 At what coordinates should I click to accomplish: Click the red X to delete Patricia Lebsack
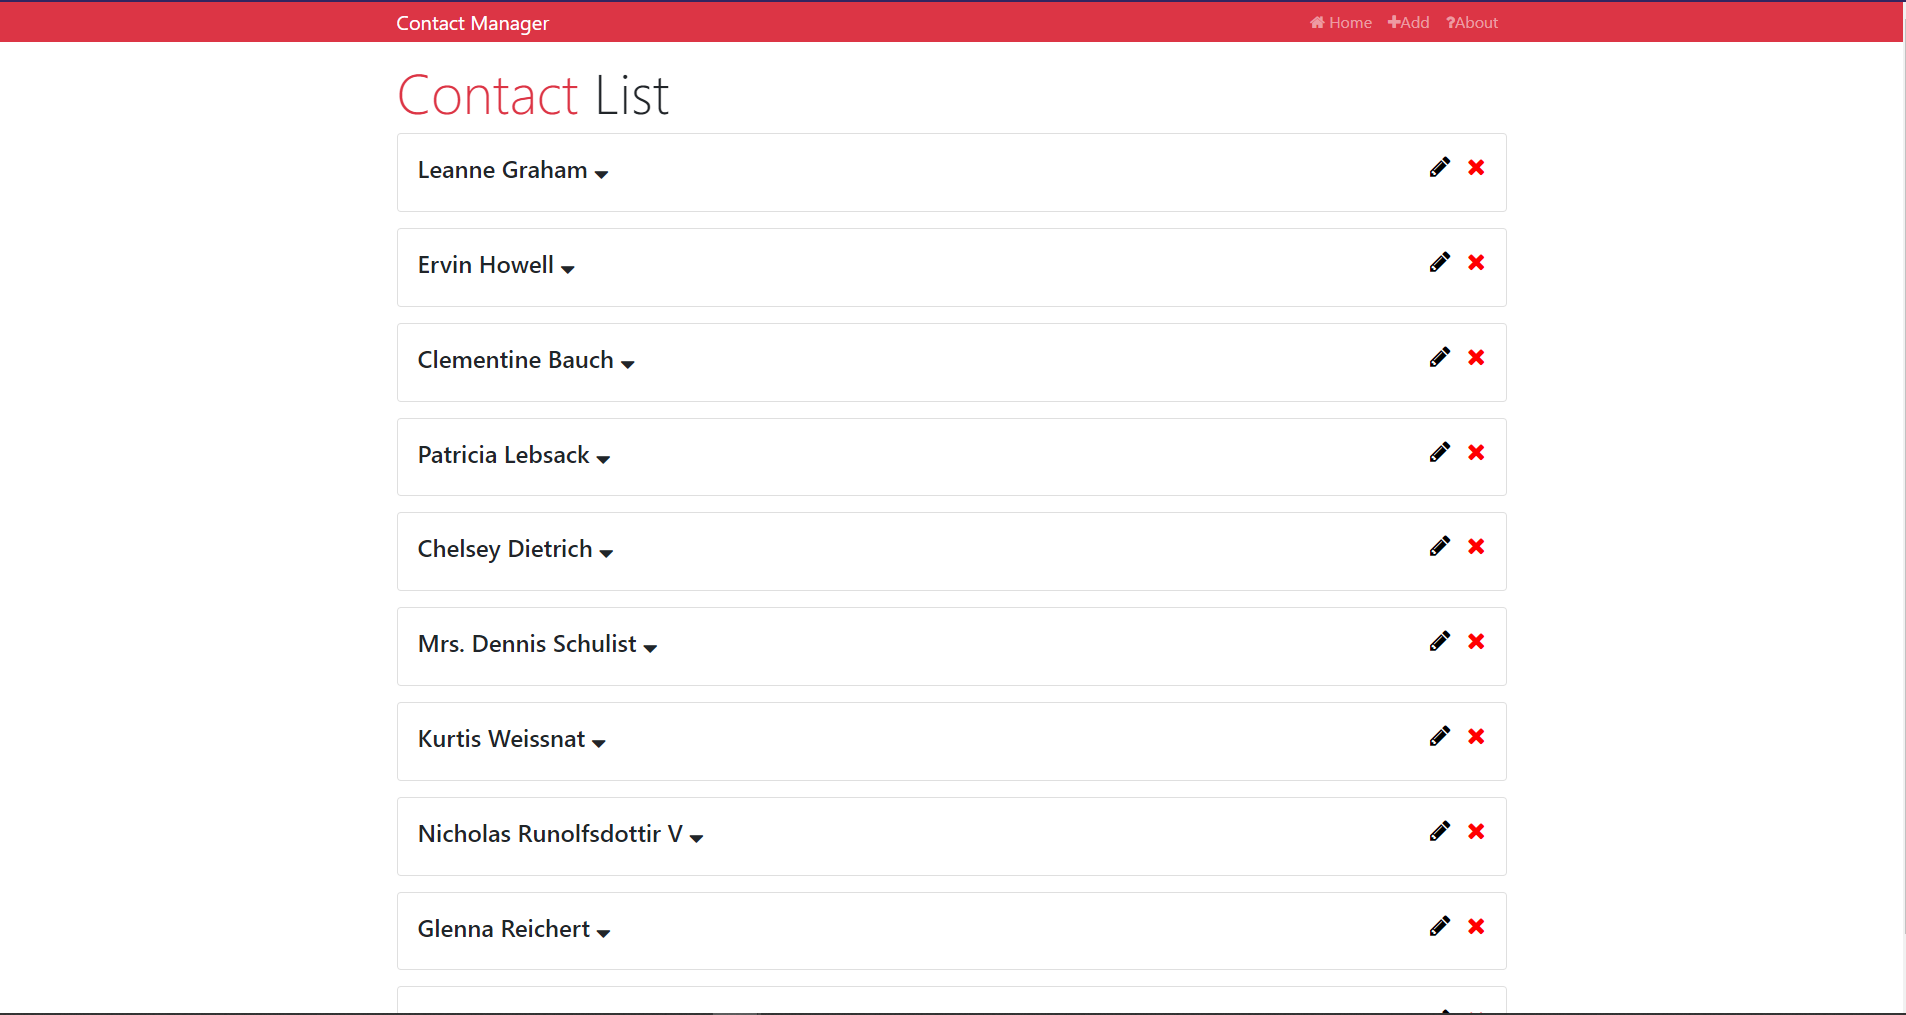[1476, 452]
